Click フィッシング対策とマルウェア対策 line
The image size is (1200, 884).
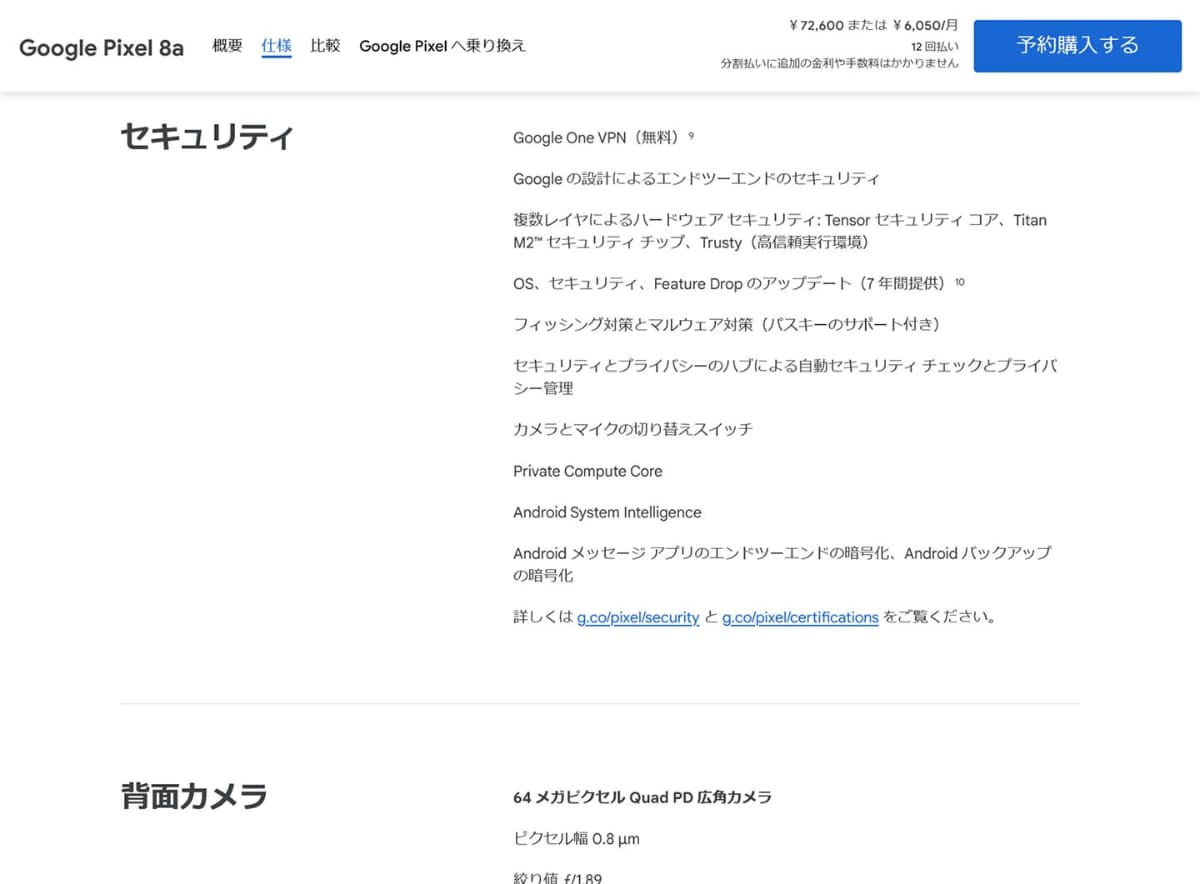click(727, 325)
